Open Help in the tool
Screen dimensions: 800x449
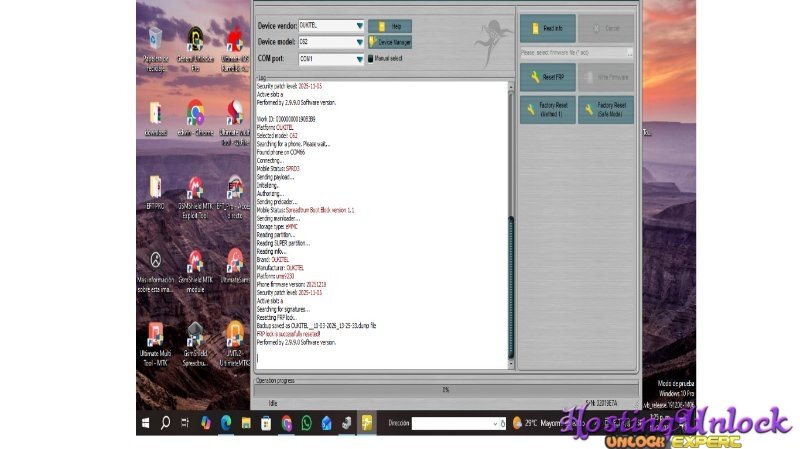[390, 25]
